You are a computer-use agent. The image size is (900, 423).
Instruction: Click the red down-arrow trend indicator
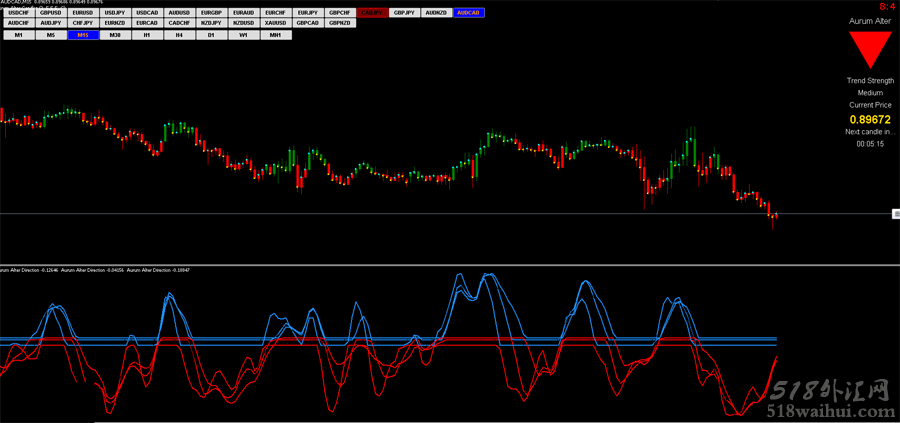(869, 49)
